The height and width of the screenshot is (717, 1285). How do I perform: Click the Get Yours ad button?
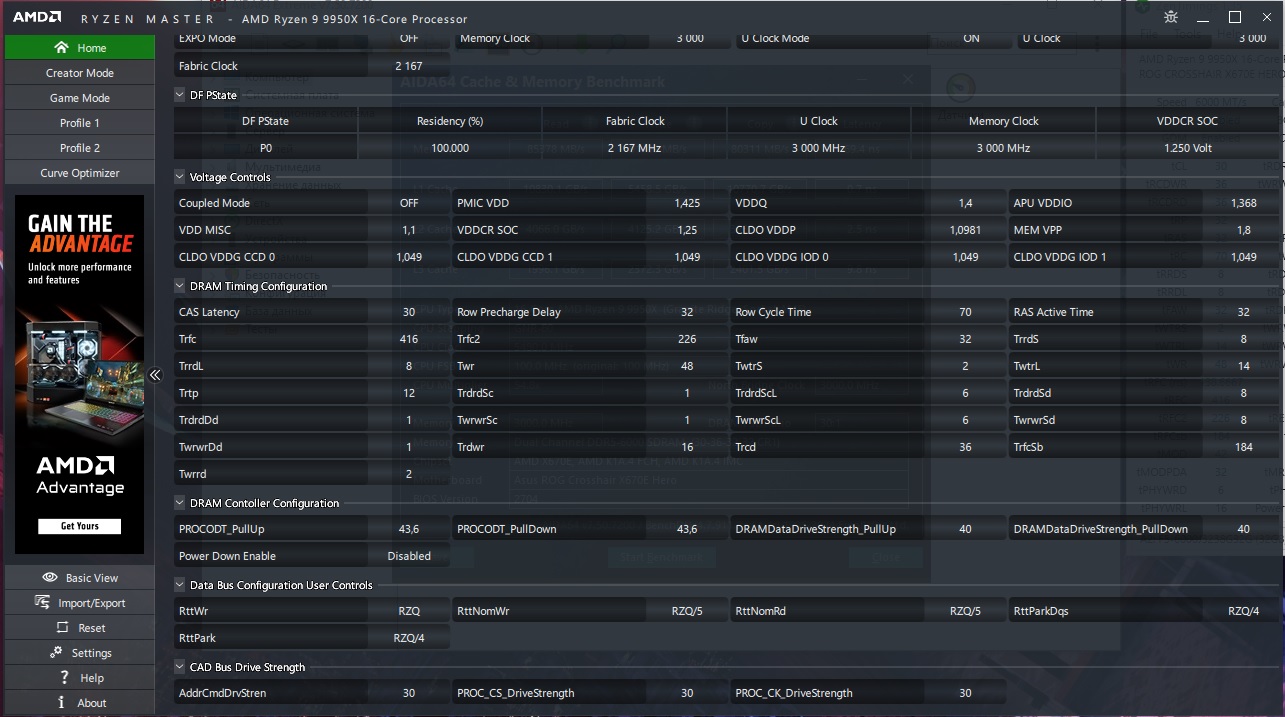click(79, 526)
